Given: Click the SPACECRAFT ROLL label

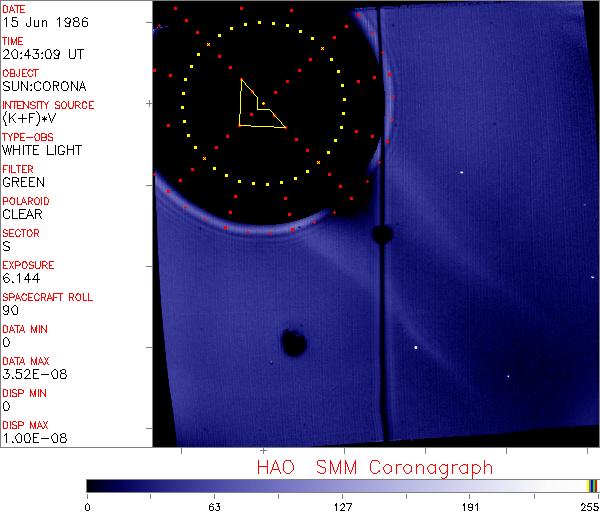Looking at the screenshot, I should coord(45,297).
